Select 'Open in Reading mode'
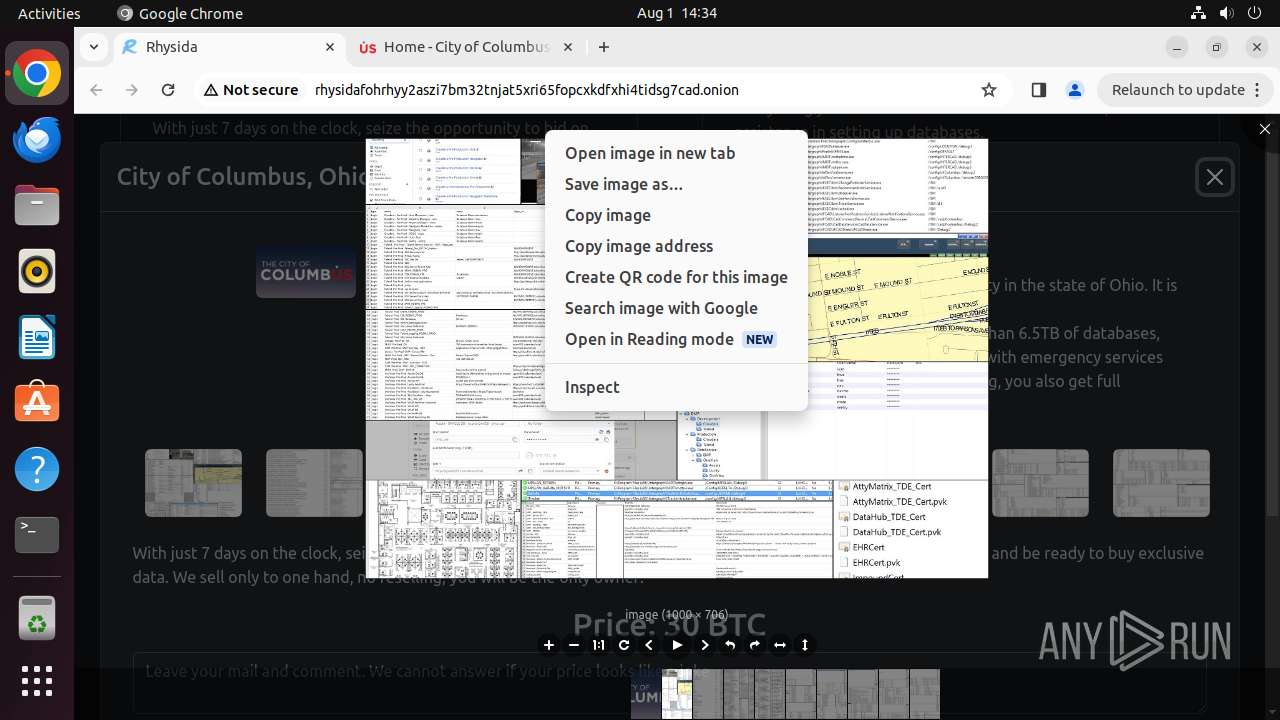Viewport: 1280px width, 720px height. 676,339
